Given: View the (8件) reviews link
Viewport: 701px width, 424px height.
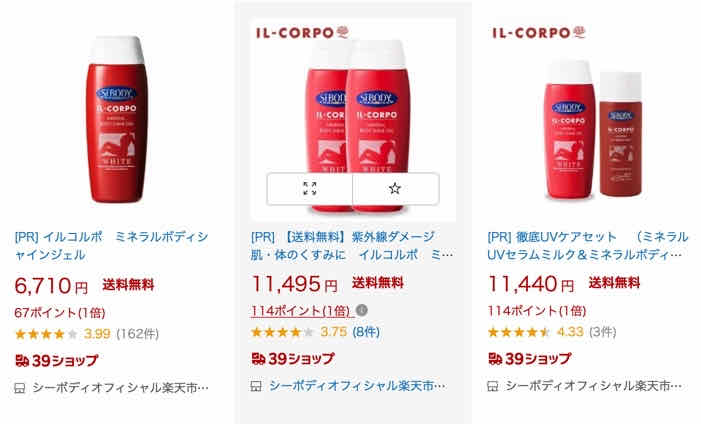Looking at the screenshot, I should point(366,332).
